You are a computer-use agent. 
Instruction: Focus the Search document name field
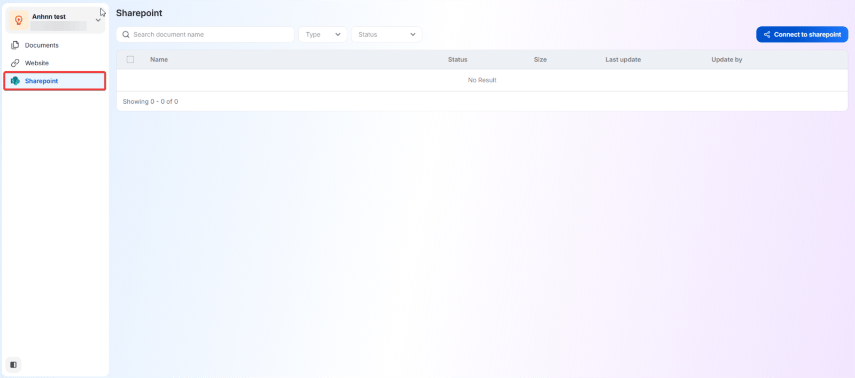coord(205,34)
